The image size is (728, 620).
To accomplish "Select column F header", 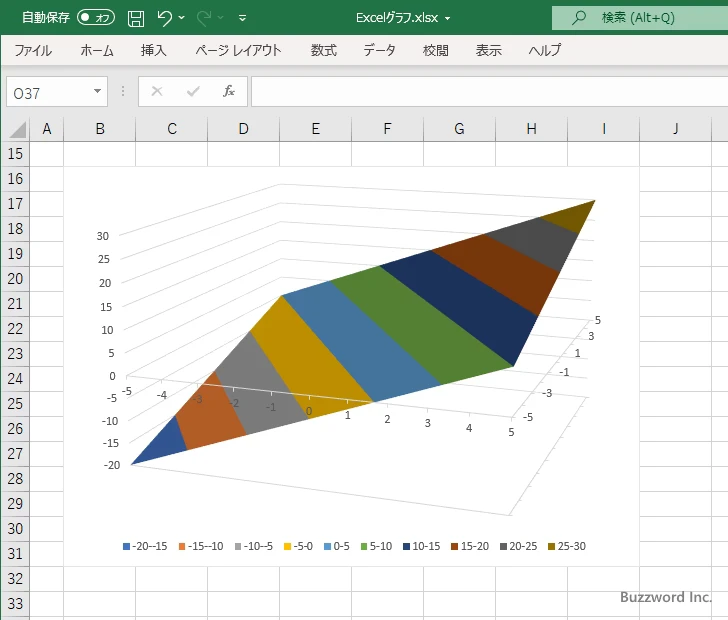I will (x=388, y=129).
